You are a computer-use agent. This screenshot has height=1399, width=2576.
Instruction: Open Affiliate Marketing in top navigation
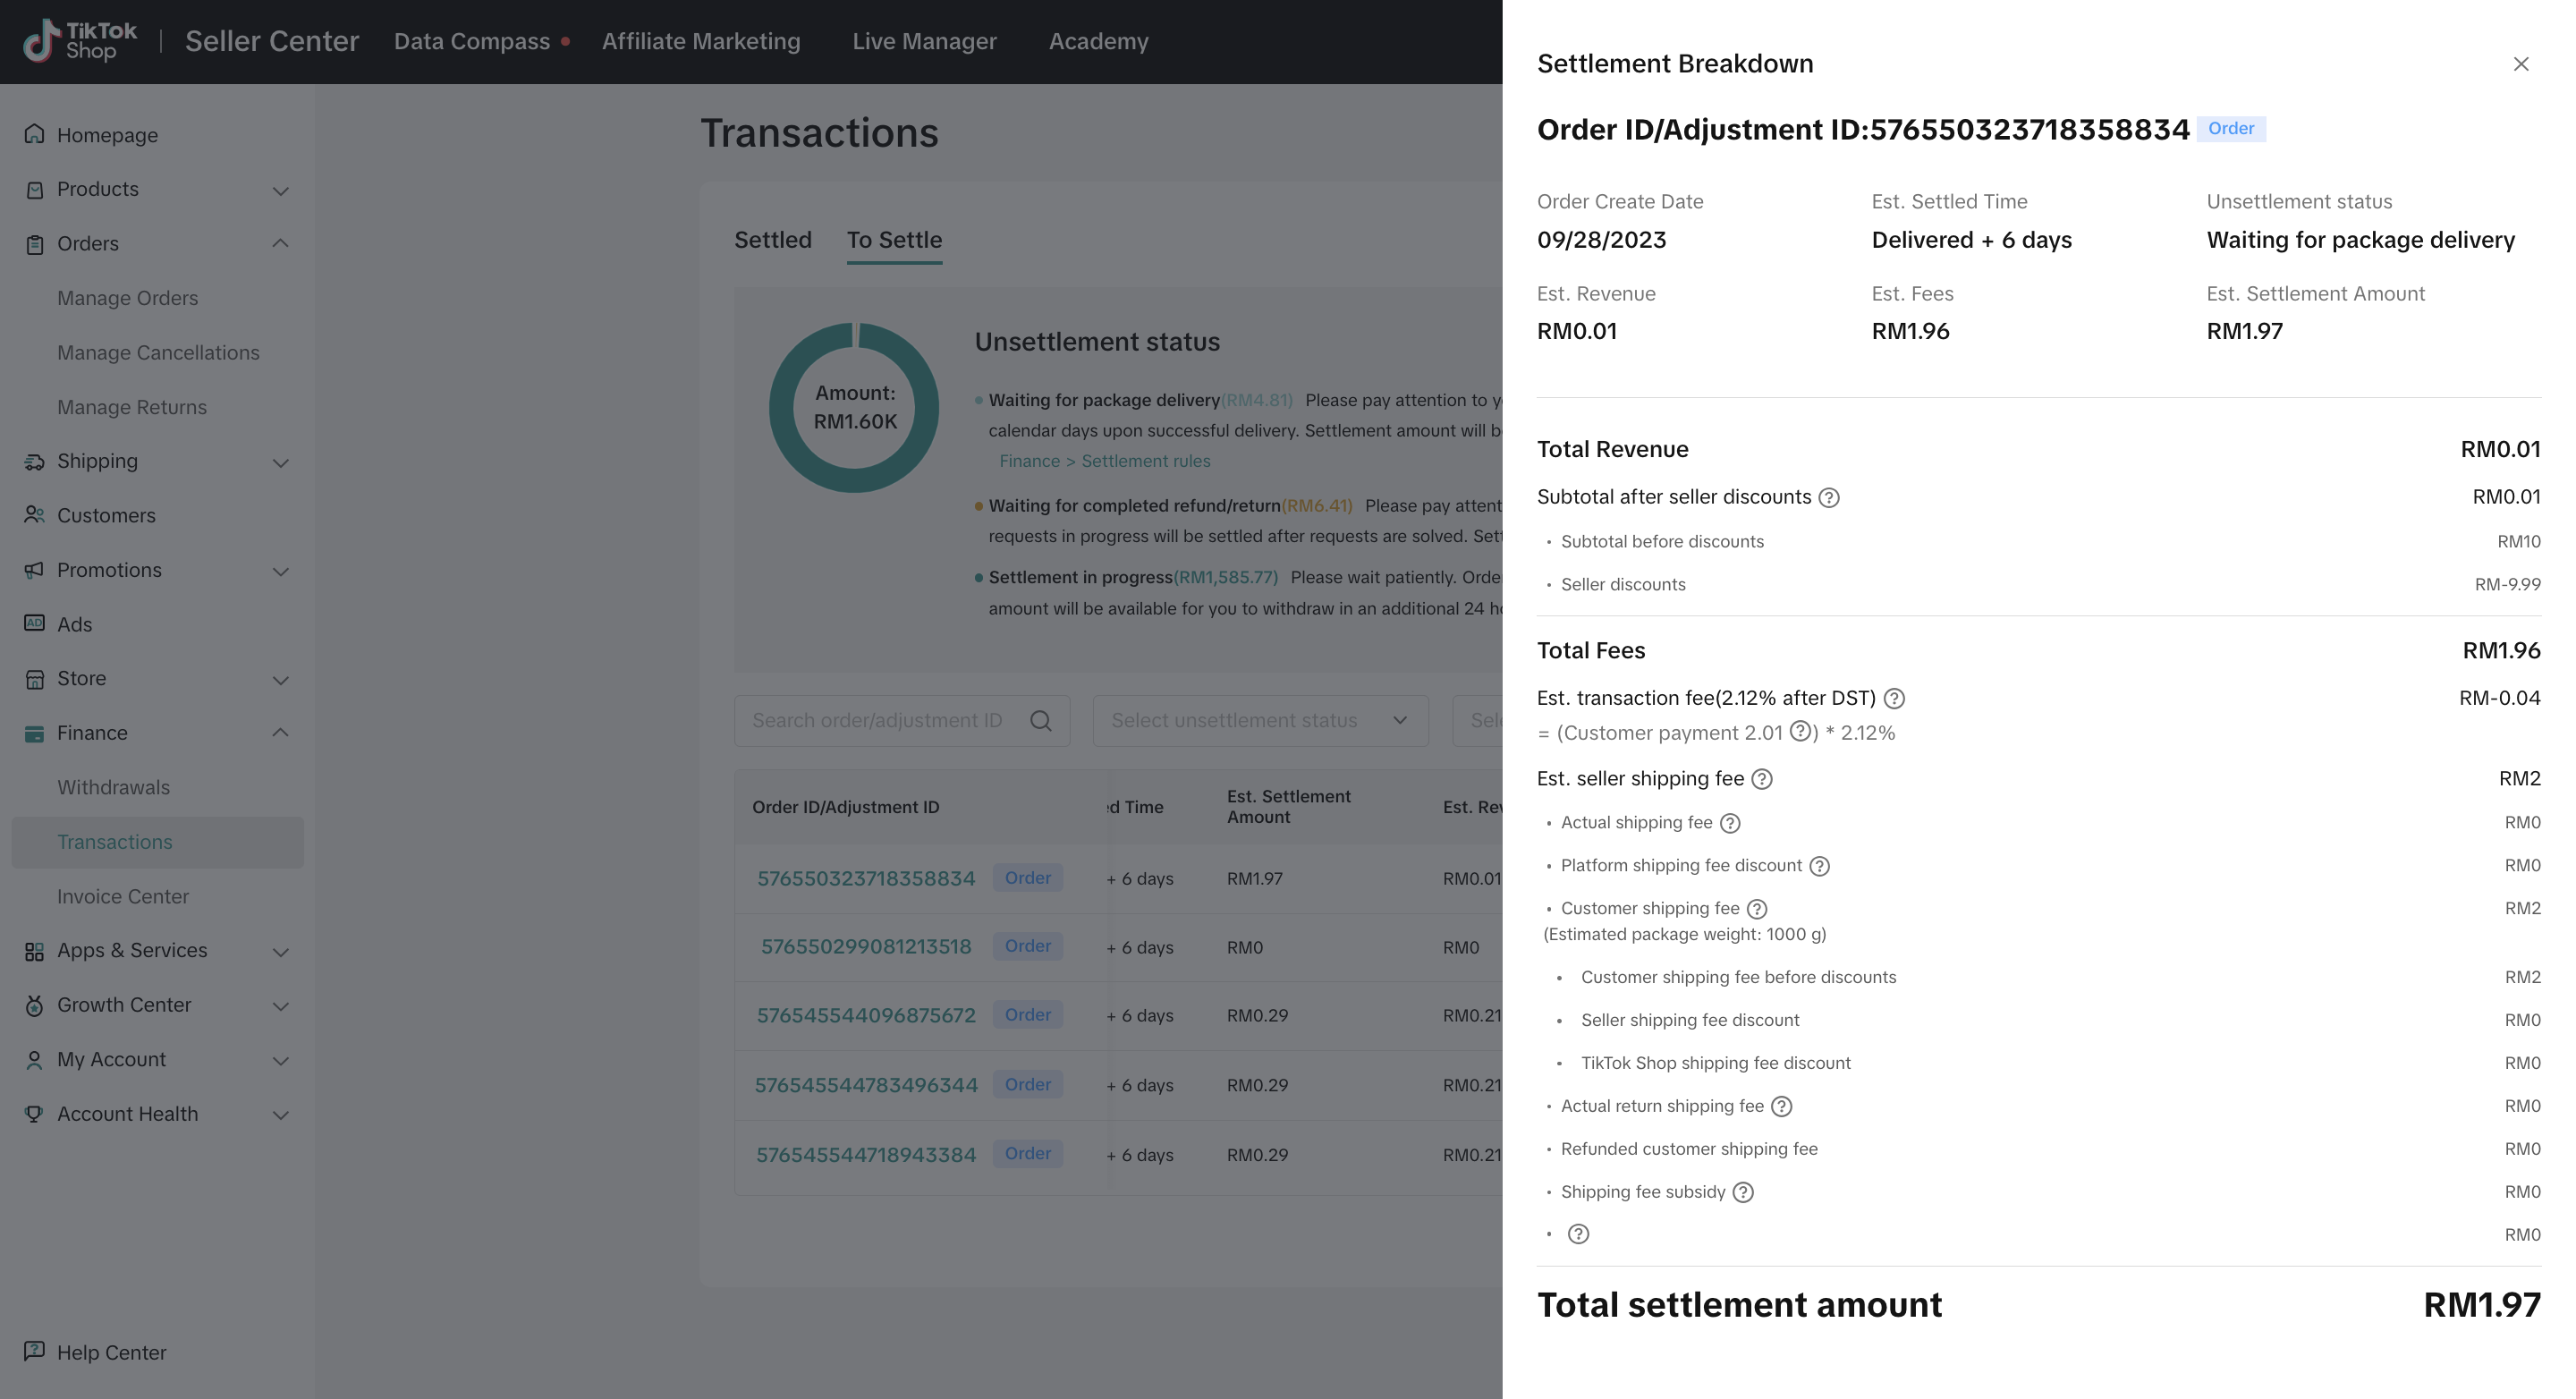point(700,41)
